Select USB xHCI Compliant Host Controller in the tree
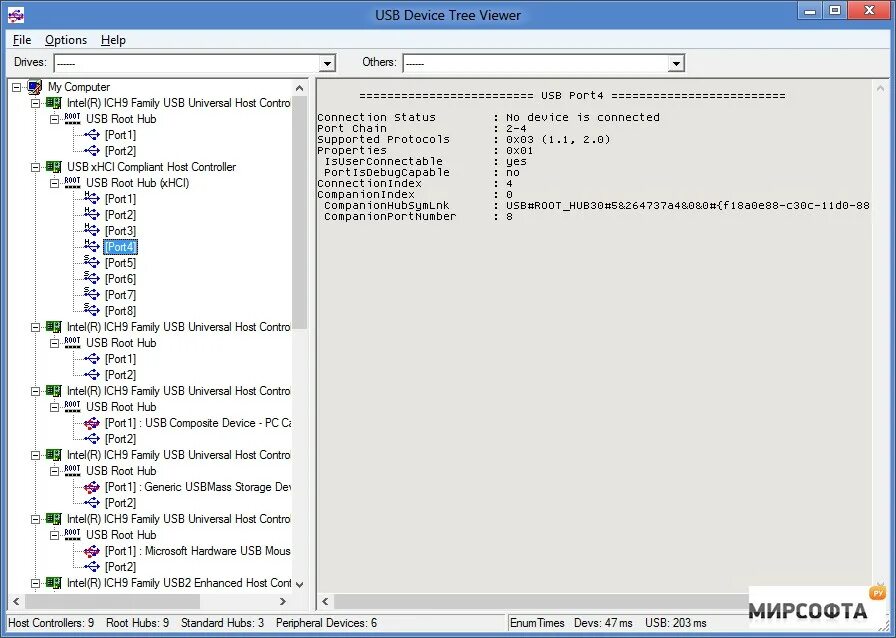Screen dimensions: 896x638 coord(151,167)
